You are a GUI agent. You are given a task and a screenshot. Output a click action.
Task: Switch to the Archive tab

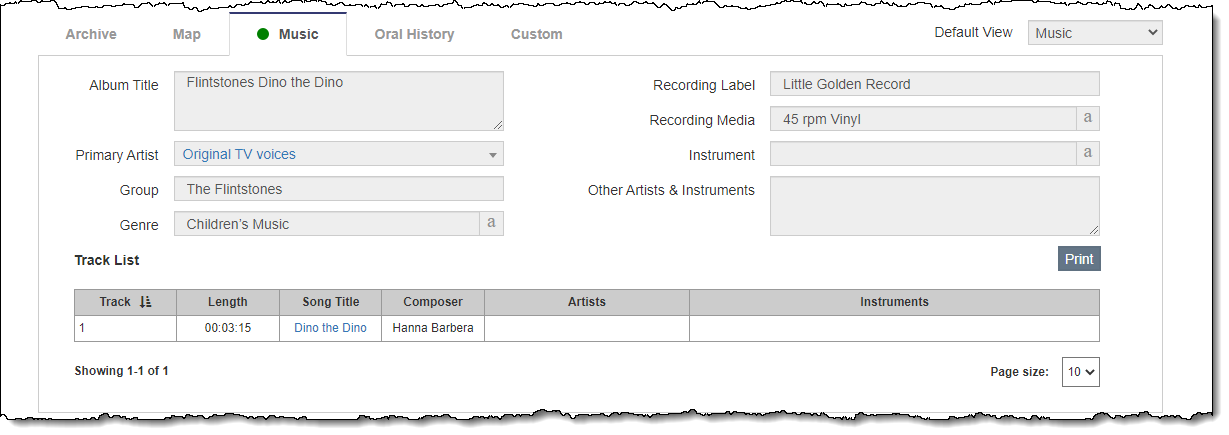pyautogui.click(x=91, y=34)
